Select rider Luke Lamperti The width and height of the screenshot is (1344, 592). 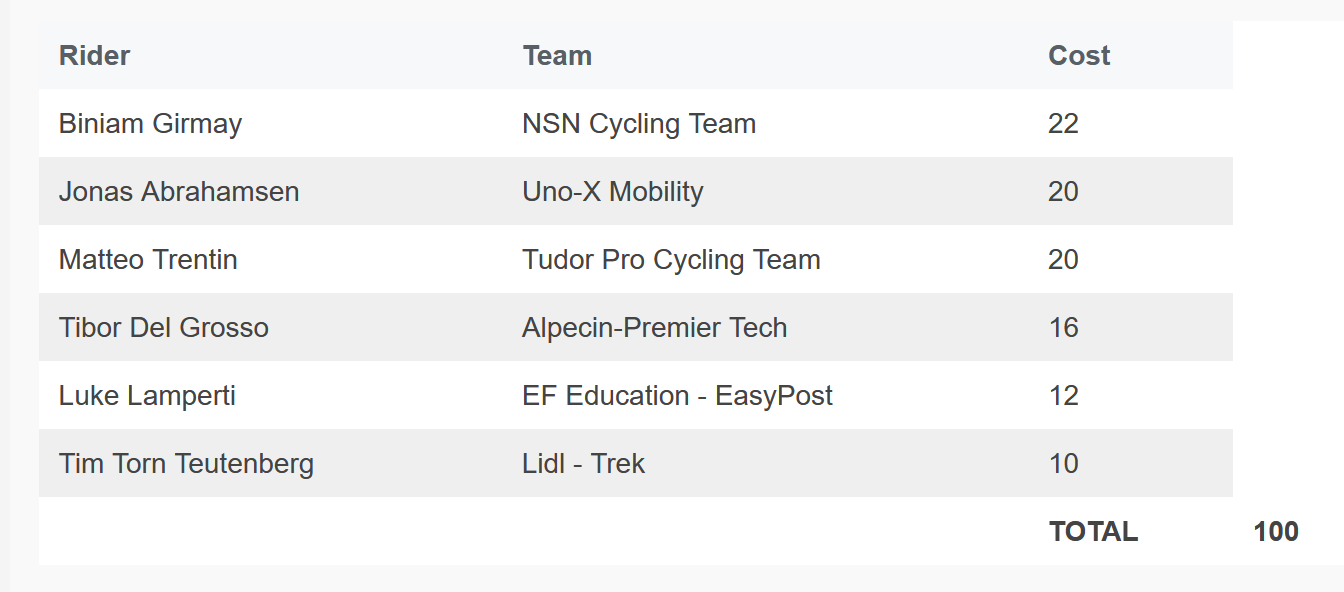147,396
